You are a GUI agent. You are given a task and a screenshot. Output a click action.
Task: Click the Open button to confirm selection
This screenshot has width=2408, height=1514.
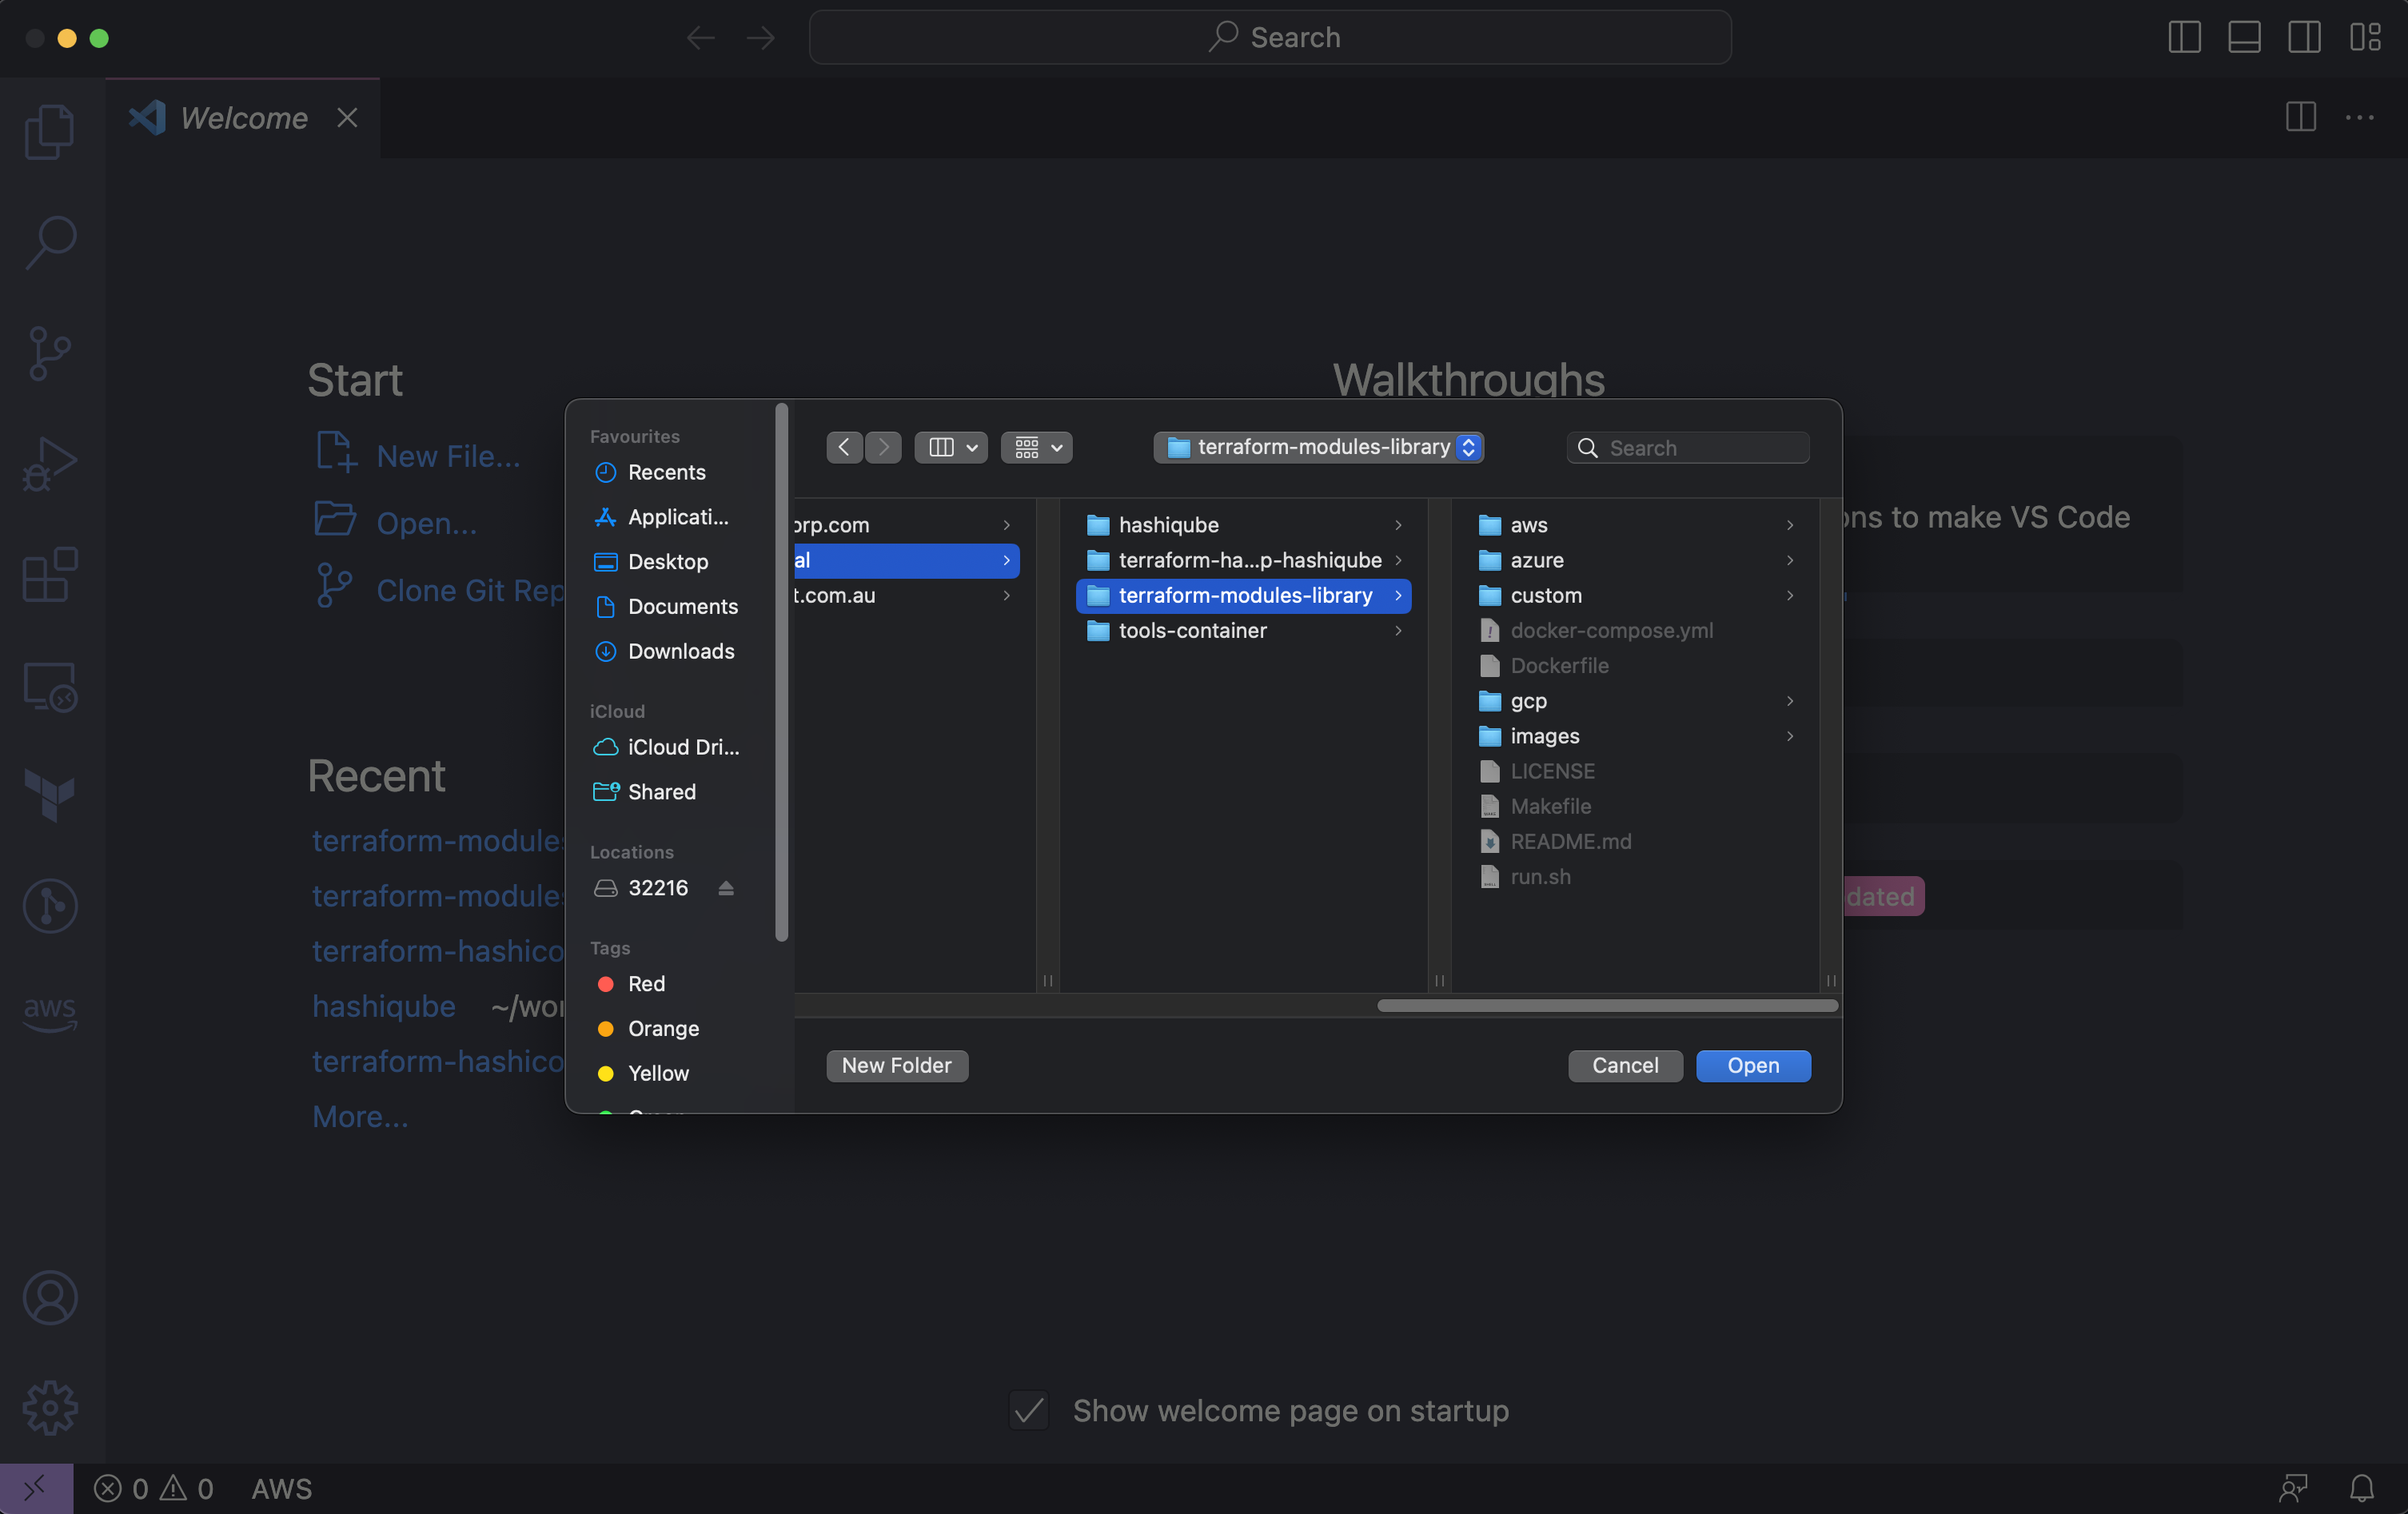(x=1754, y=1064)
